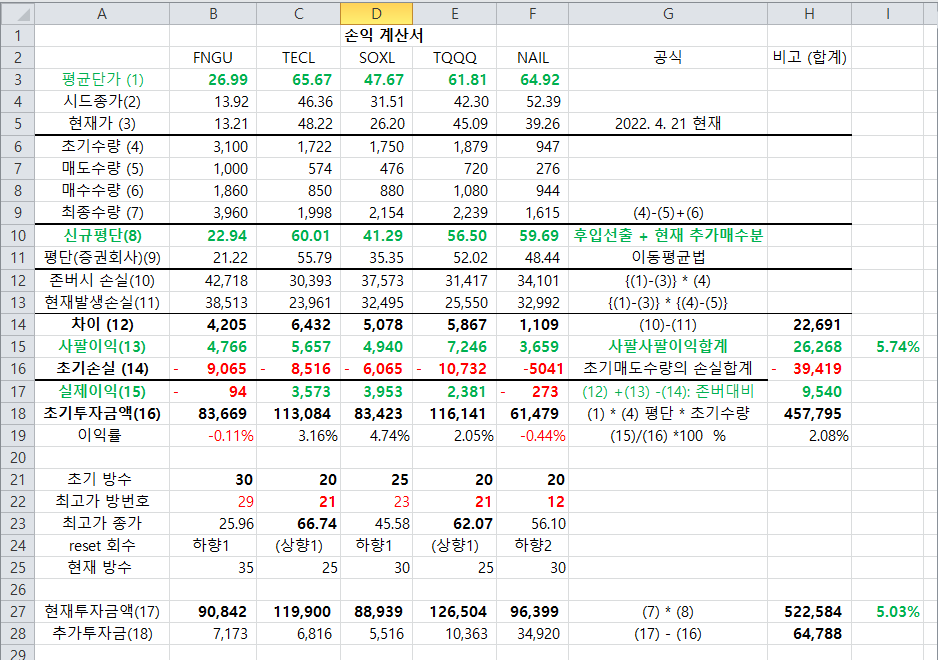Click the date cell 2022. 4. 21 현재
Screen dimensions: 938x660
click(668, 123)
